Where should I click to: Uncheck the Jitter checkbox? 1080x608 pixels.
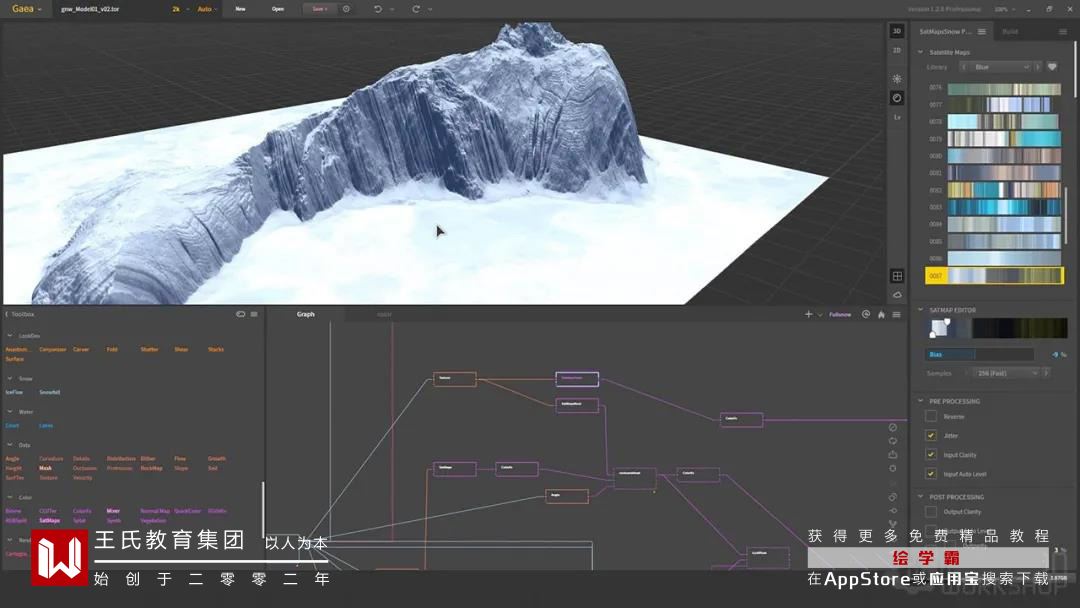point(931,435)
